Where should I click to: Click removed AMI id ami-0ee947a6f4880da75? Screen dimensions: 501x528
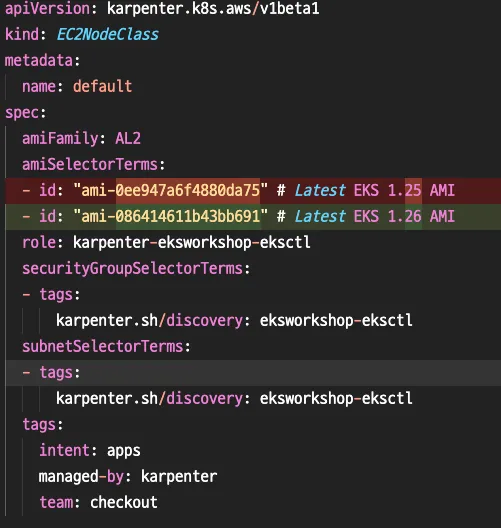pyautogui.click(x=171, y=190)
